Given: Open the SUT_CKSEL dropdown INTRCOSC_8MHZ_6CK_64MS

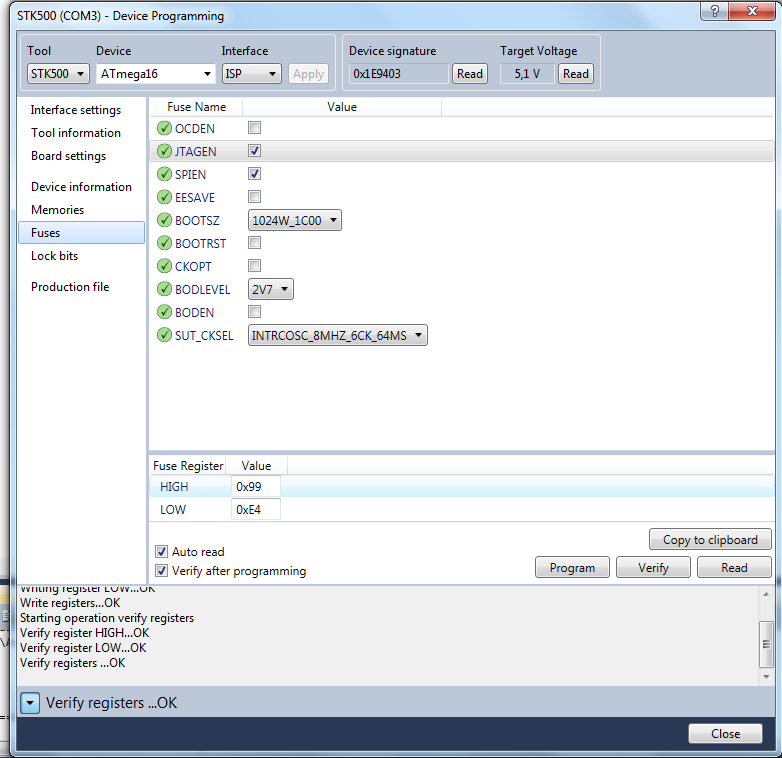Looking at the screenshot, I should [338, 335].
